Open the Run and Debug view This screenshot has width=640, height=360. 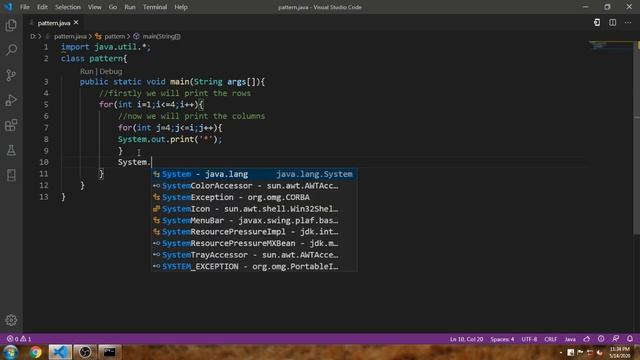11,100
